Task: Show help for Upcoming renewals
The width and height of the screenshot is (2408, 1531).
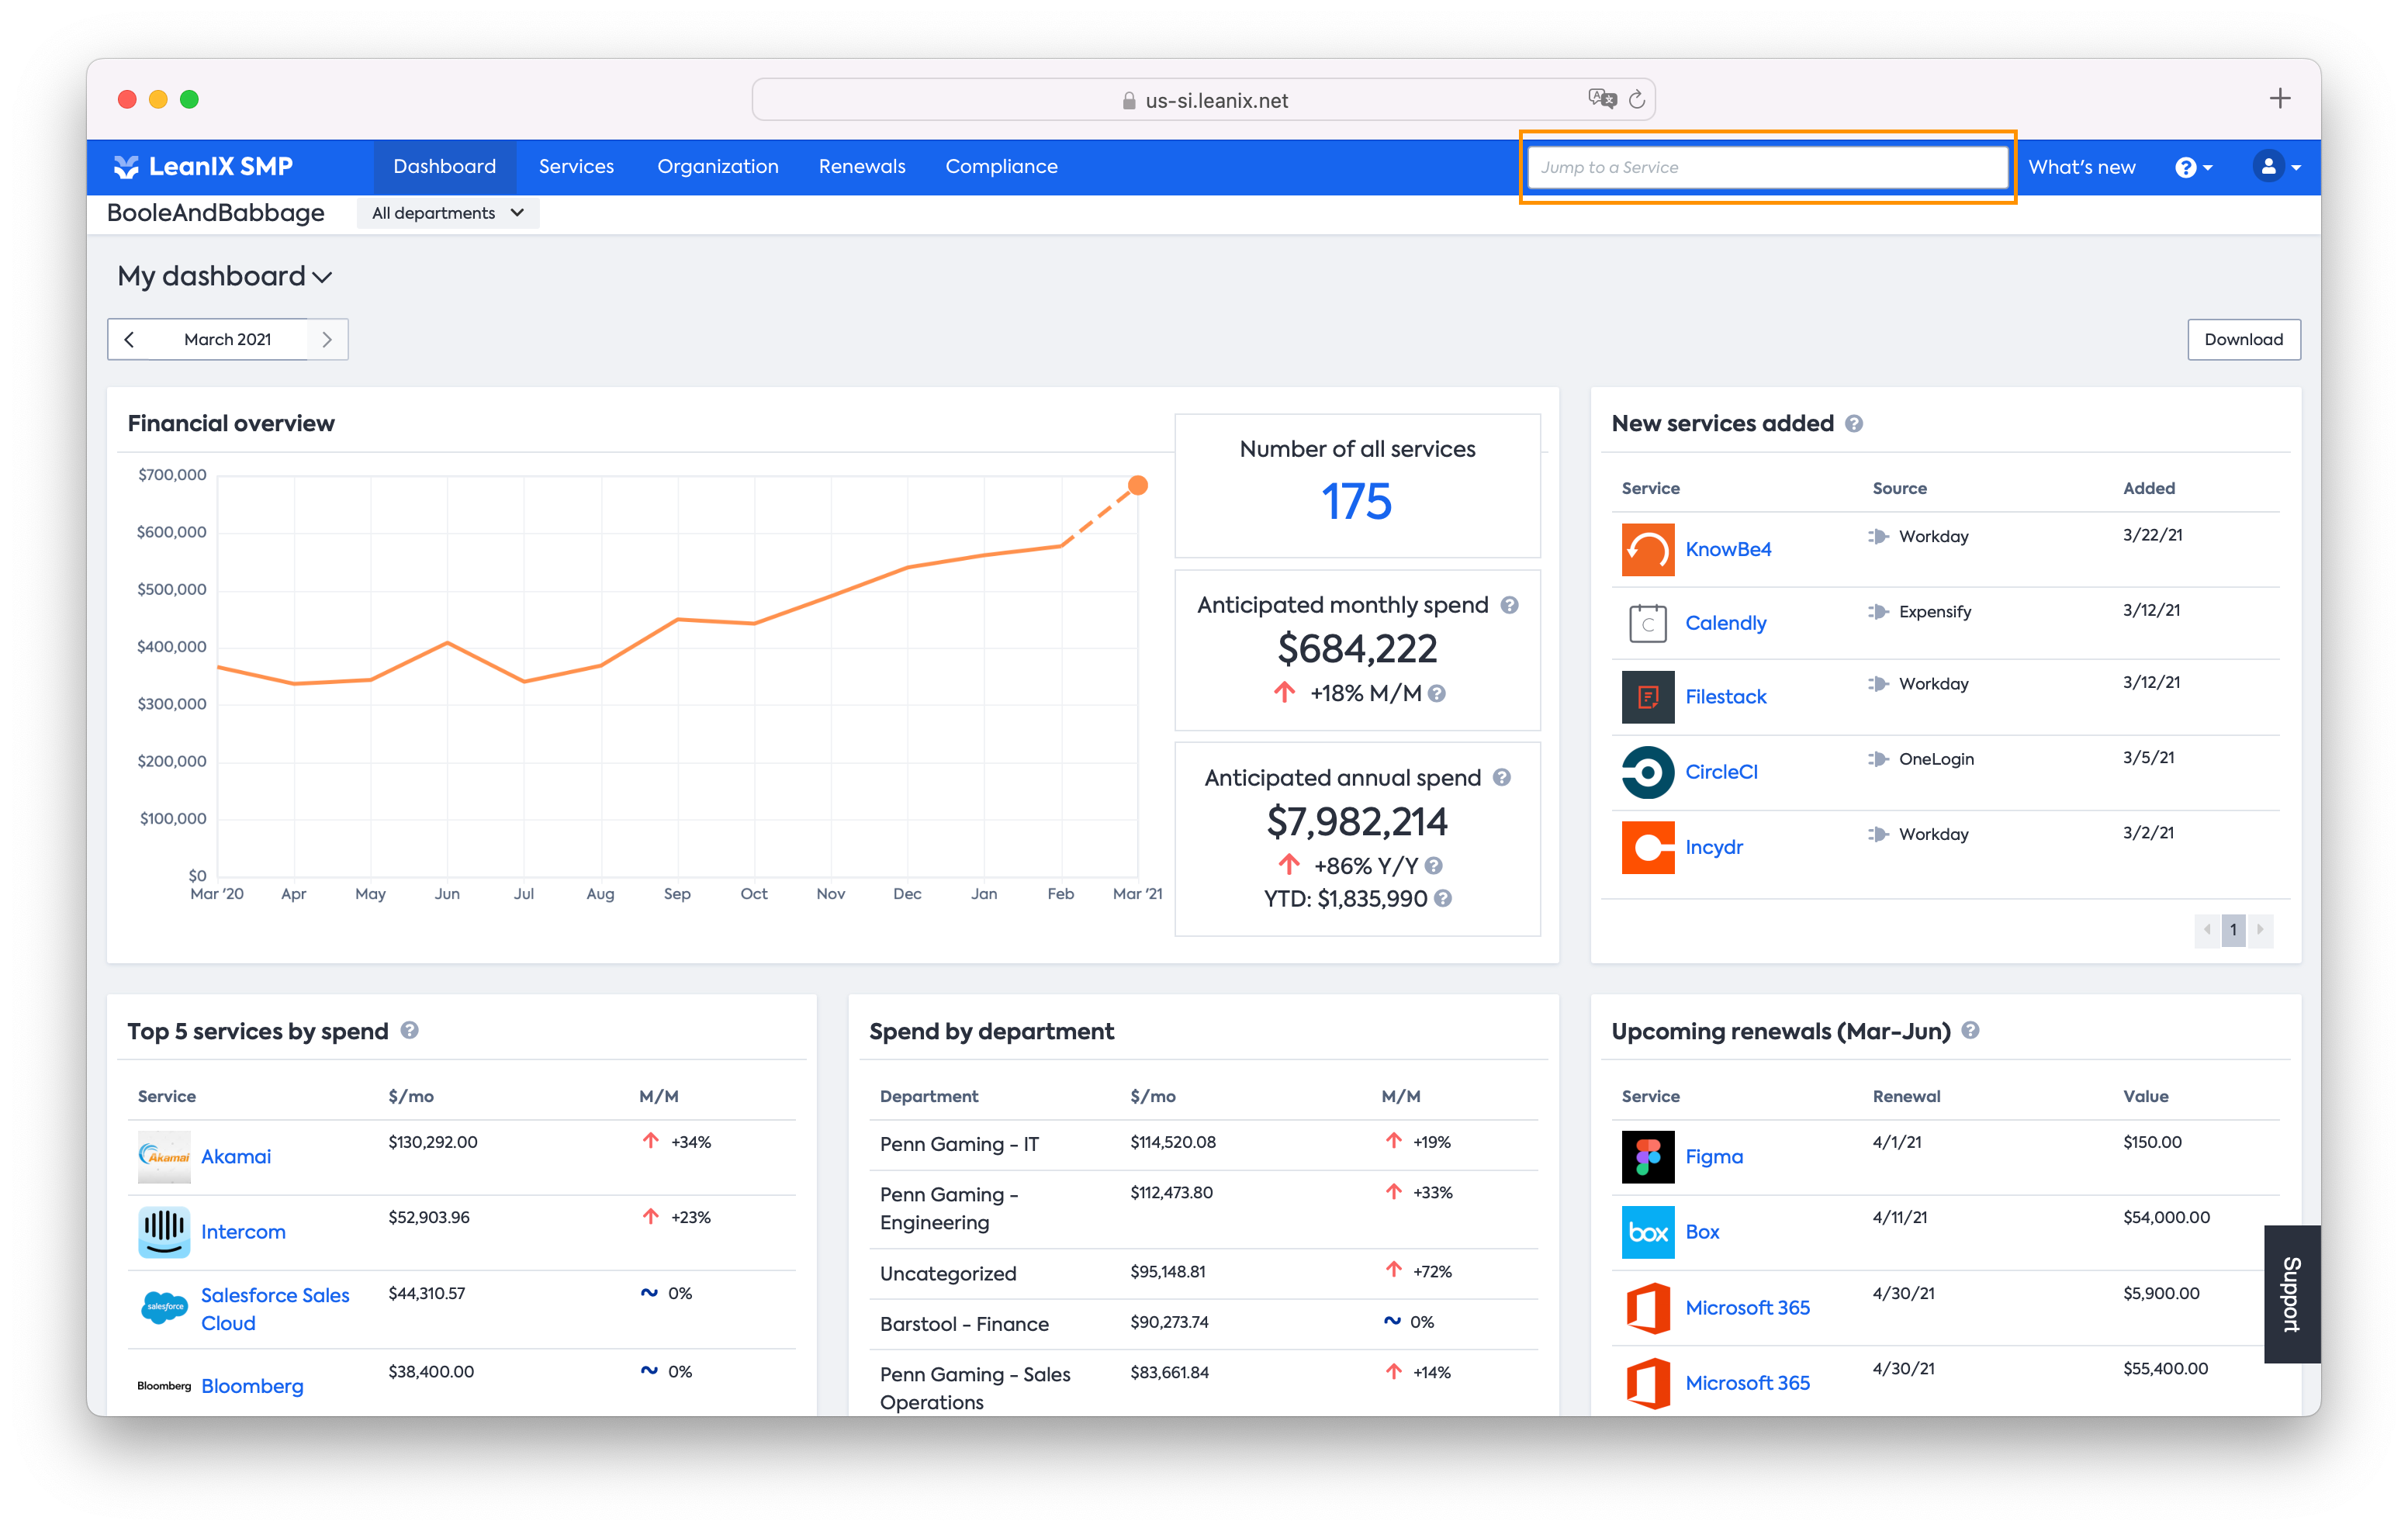Action: [x=1970, y=1030]
